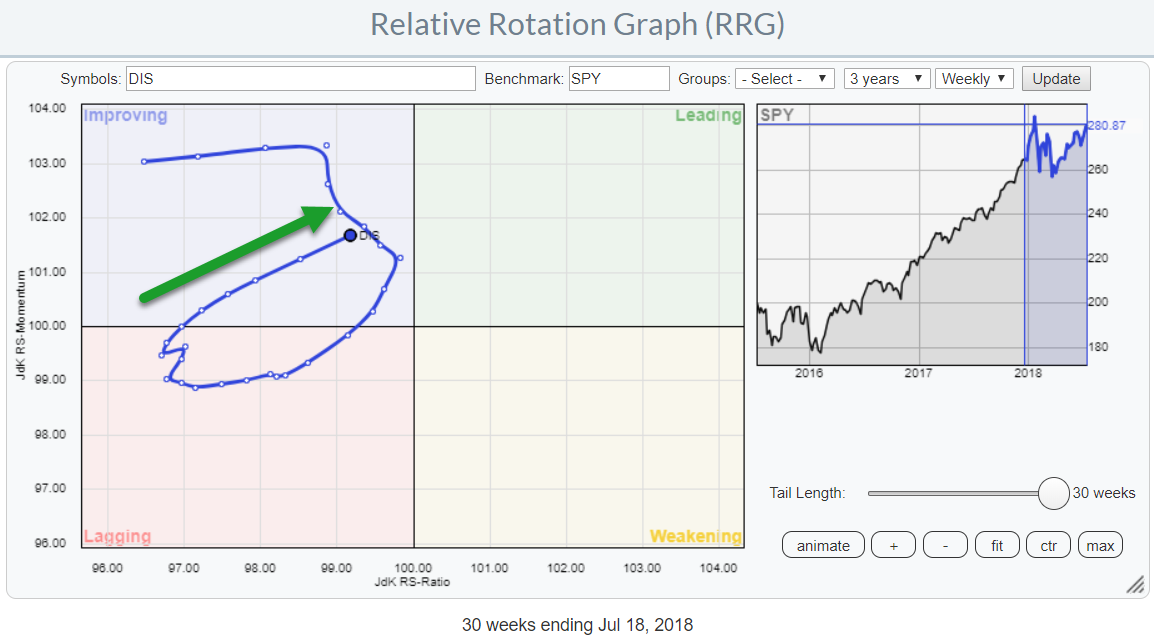This screenshot has height=638, width=1154.
Task: Open the Weekly interval dropdown
Action: pyautogui.click(x=974, y=79)
